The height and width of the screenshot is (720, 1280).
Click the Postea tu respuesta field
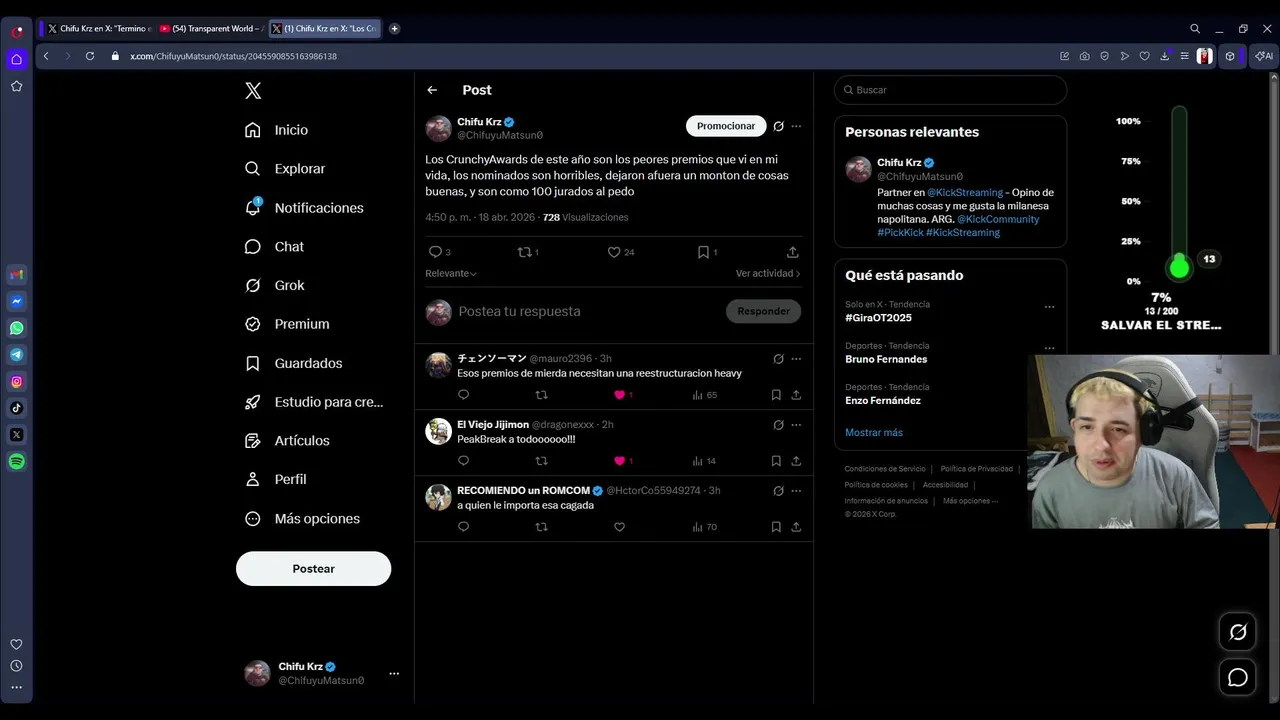pyautogui.click(x=585, y=311)
